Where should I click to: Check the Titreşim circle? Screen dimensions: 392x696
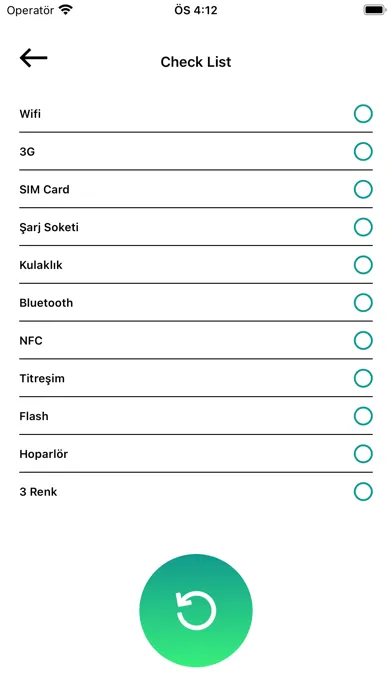coord(363,379)
